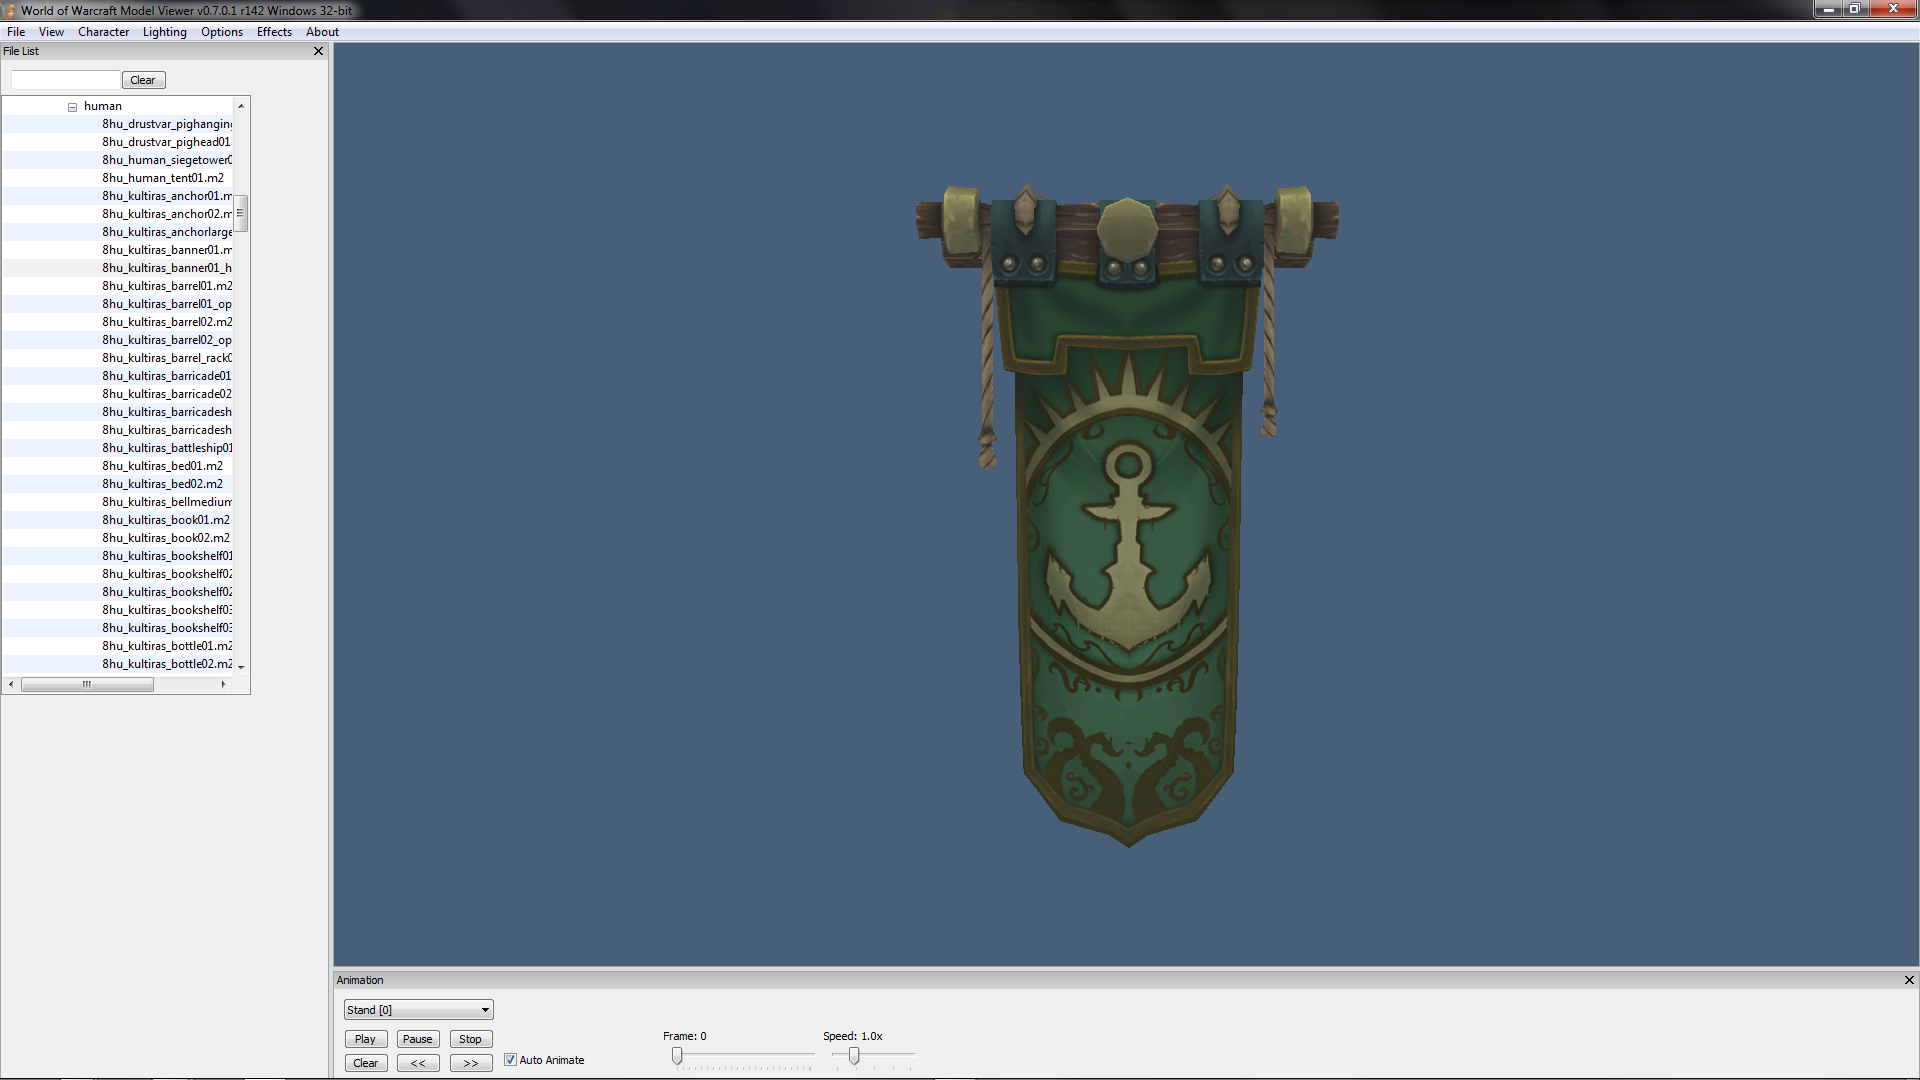Close the File List panel

pyautogui.click(x=318, y=51)
